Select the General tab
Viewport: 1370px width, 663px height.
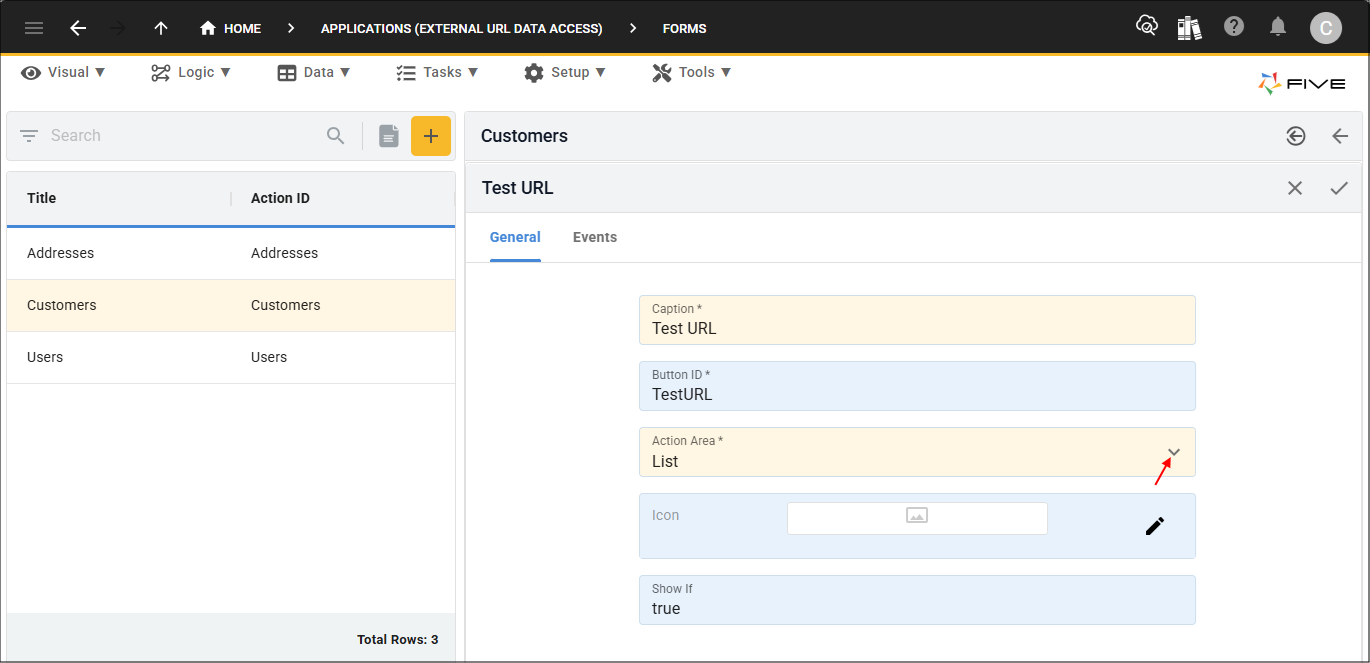515,237
